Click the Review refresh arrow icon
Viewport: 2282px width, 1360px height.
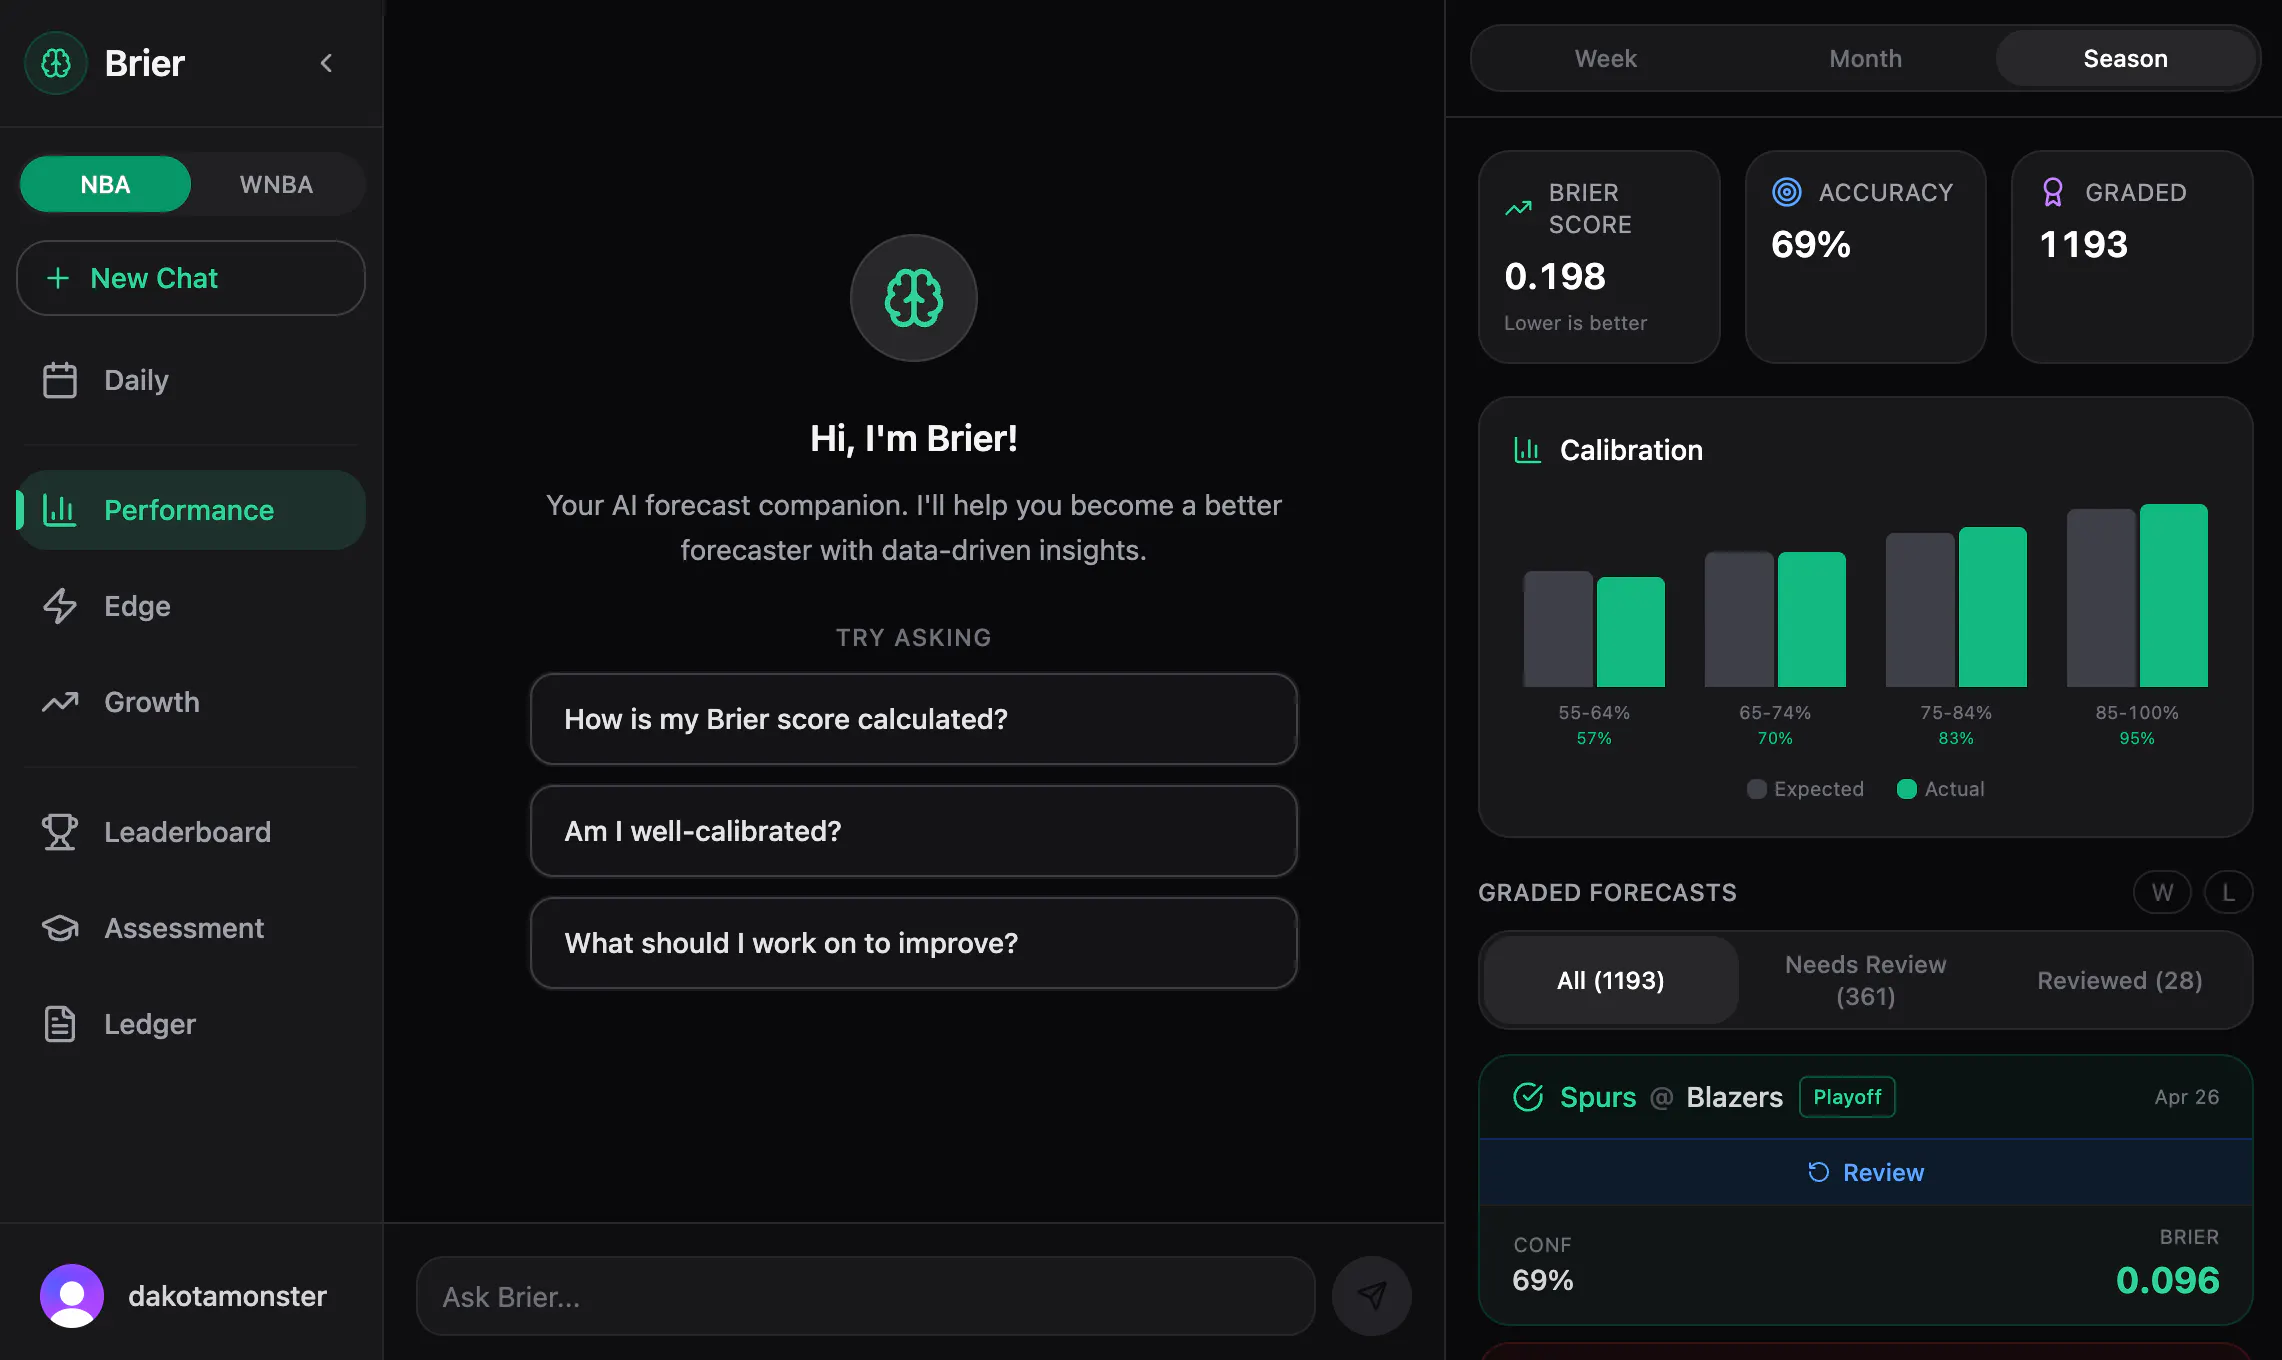1818,1172
